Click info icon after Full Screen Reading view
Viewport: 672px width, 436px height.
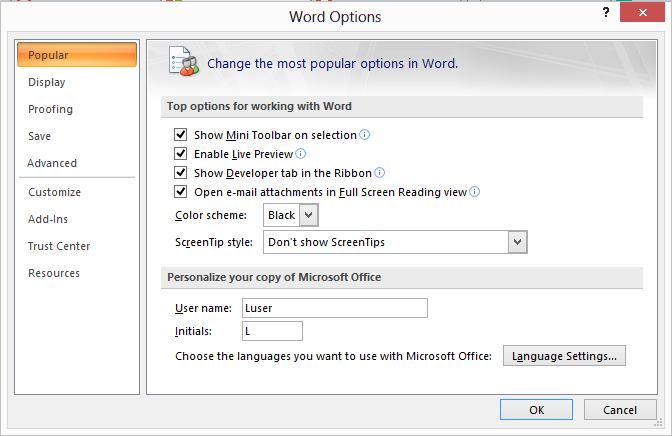point(474,192)
